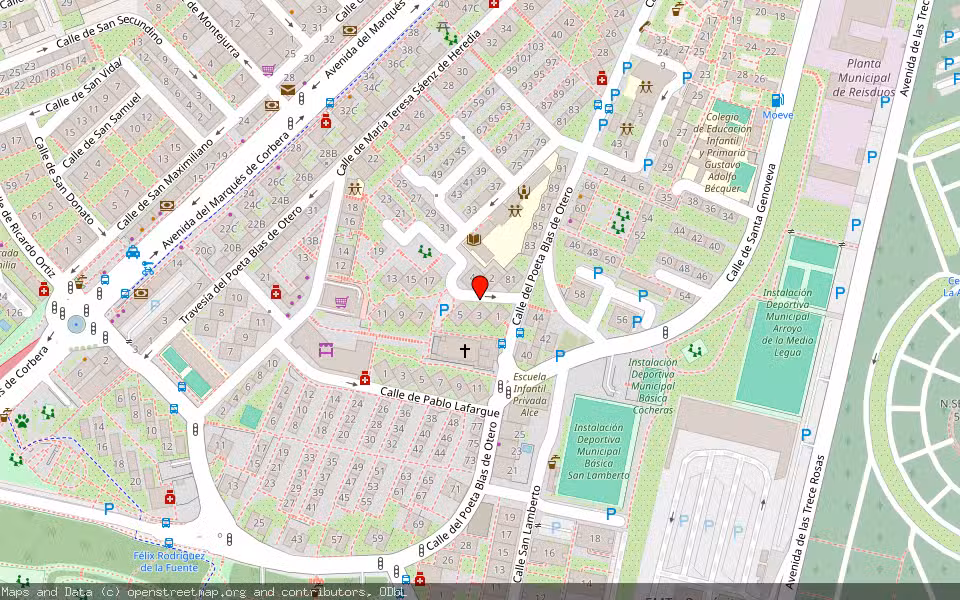Viewport: 960px width, 600px height.
Task: Click the purple picnic icon above Calle de Pablo Lafargue
Action: coord(327,350)
